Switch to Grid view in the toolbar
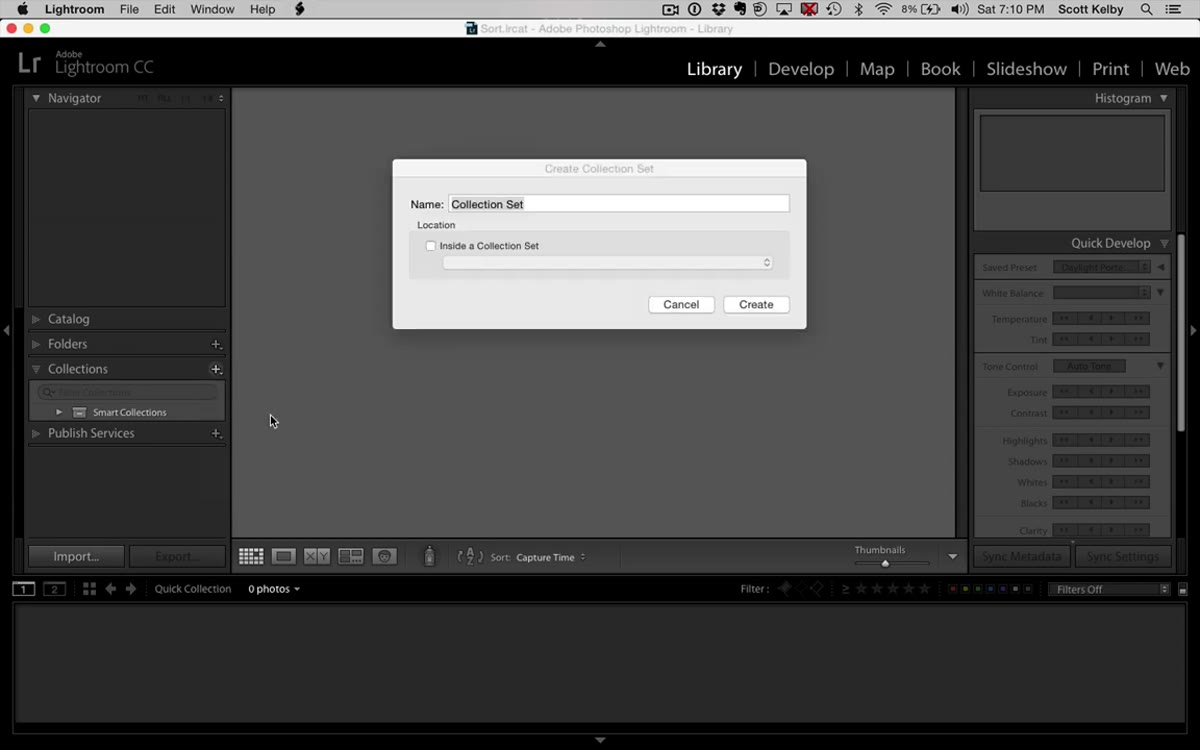 click(251, 557)
